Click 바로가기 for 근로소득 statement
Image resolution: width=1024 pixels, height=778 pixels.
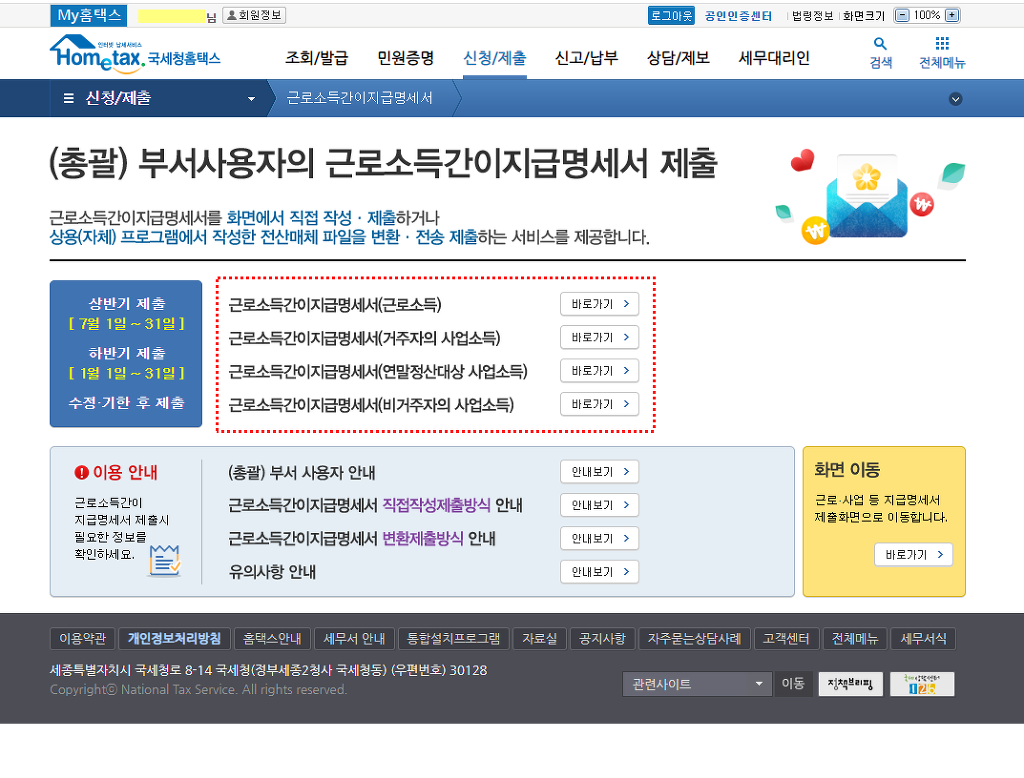tap(599, 304)
